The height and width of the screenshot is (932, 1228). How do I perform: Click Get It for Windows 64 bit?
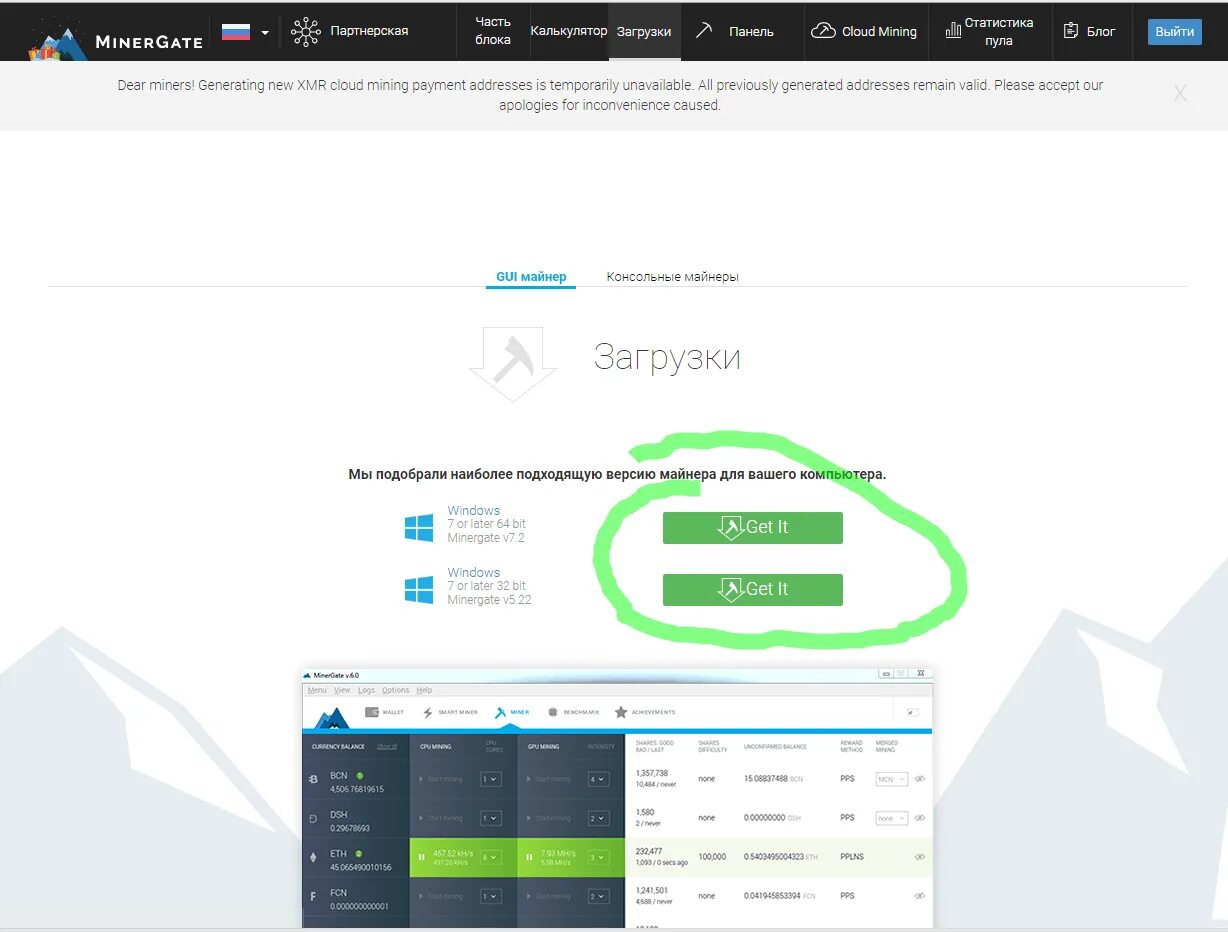click(x=753, y=528)
